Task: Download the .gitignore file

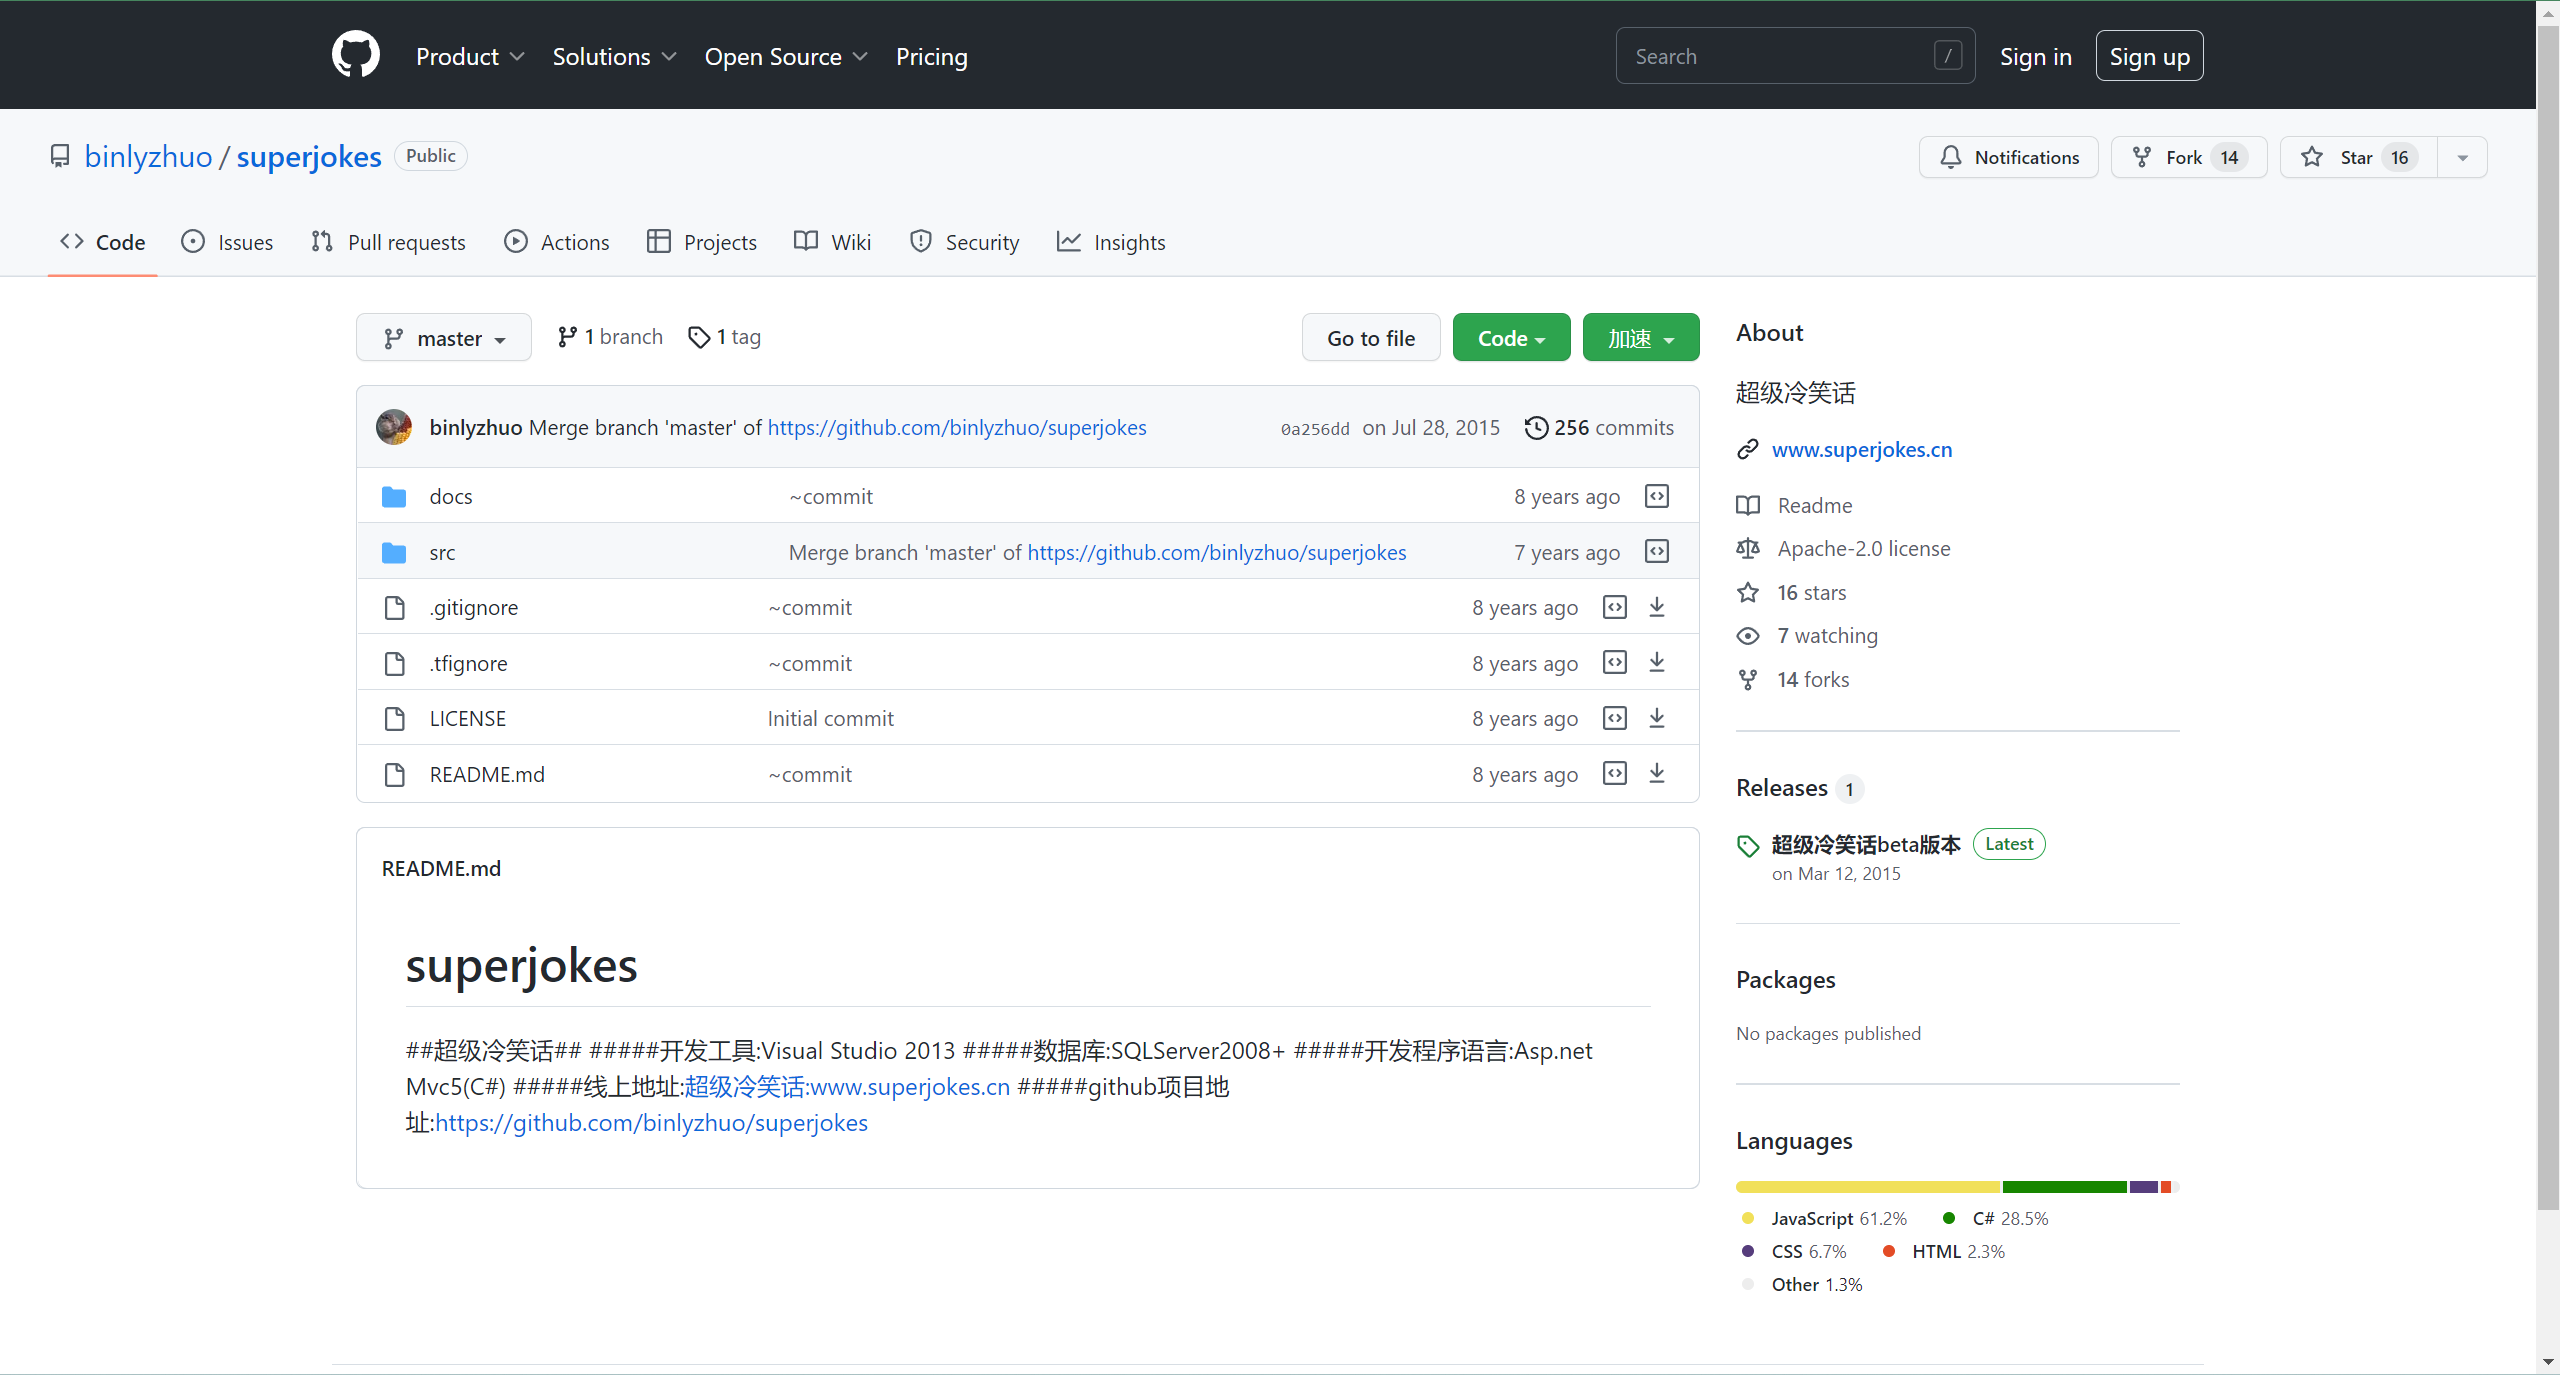Action: [x=1657, y=607]
